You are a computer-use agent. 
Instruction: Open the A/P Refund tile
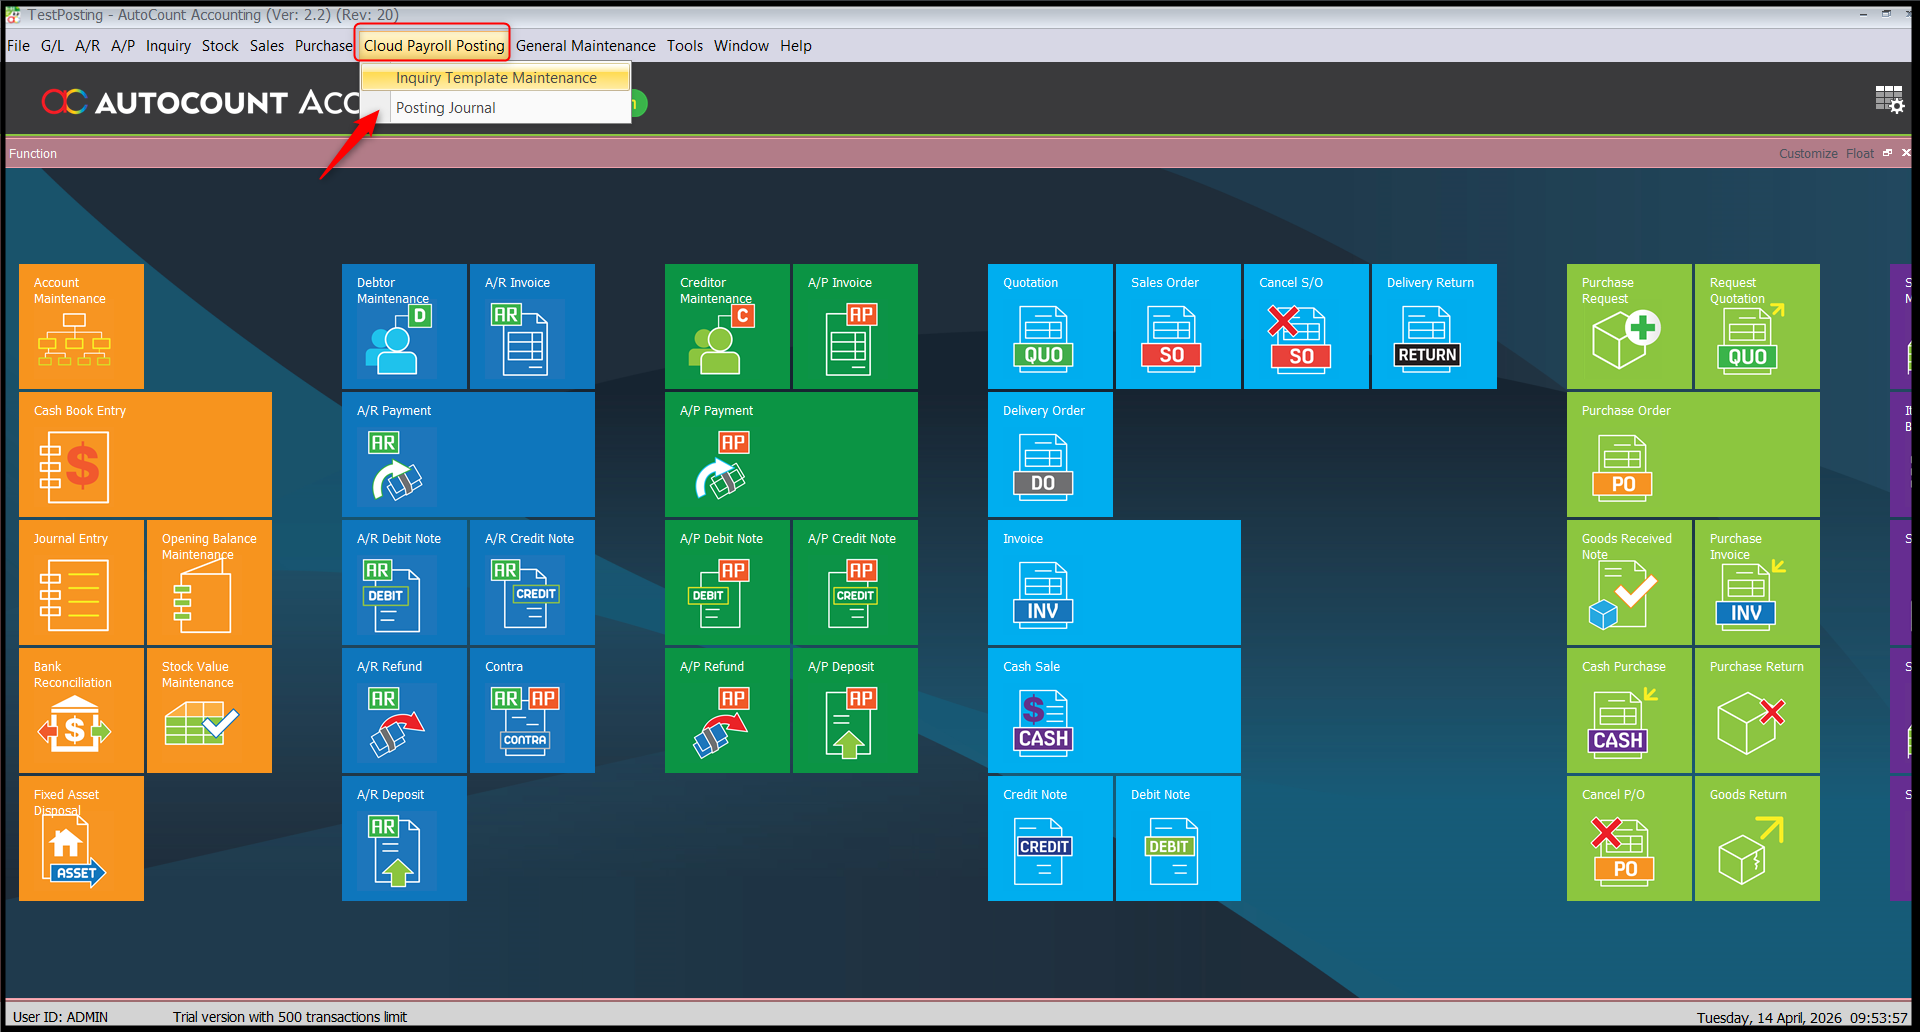(727, 710)
